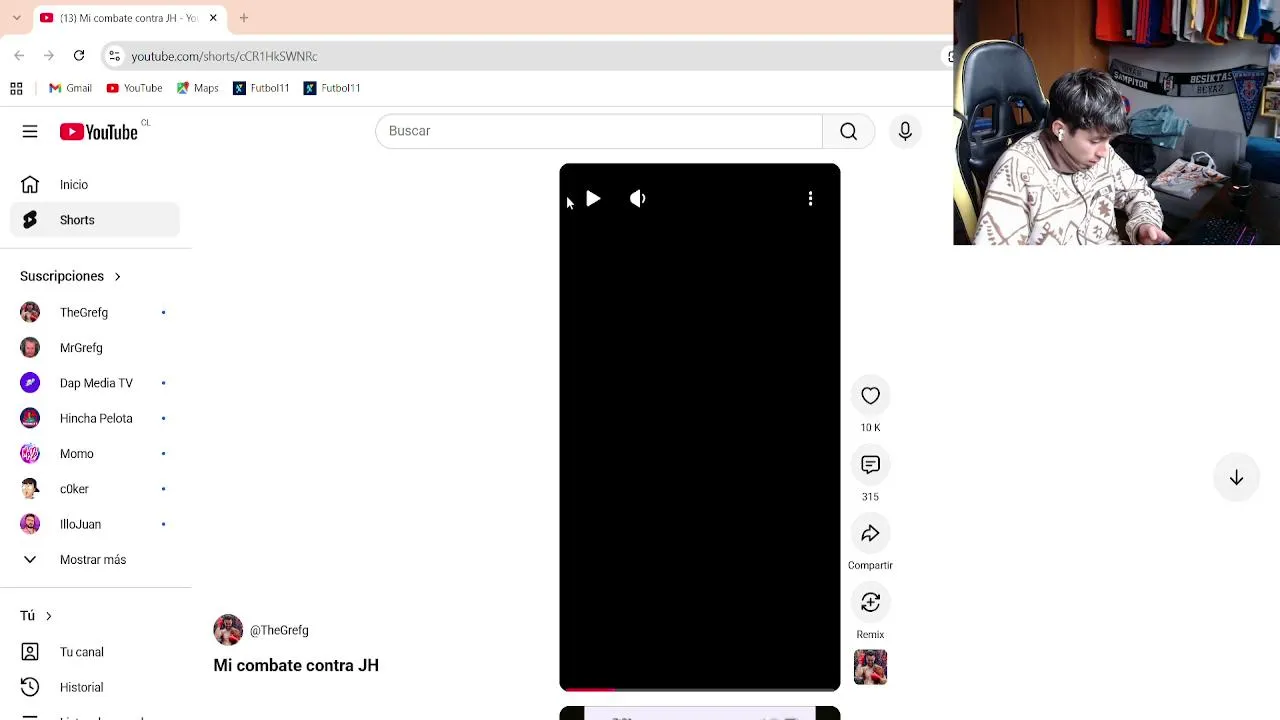This screenshot has height=720, width=1280.
Task: Like the short with the heart icon
Action: point(870,396)
